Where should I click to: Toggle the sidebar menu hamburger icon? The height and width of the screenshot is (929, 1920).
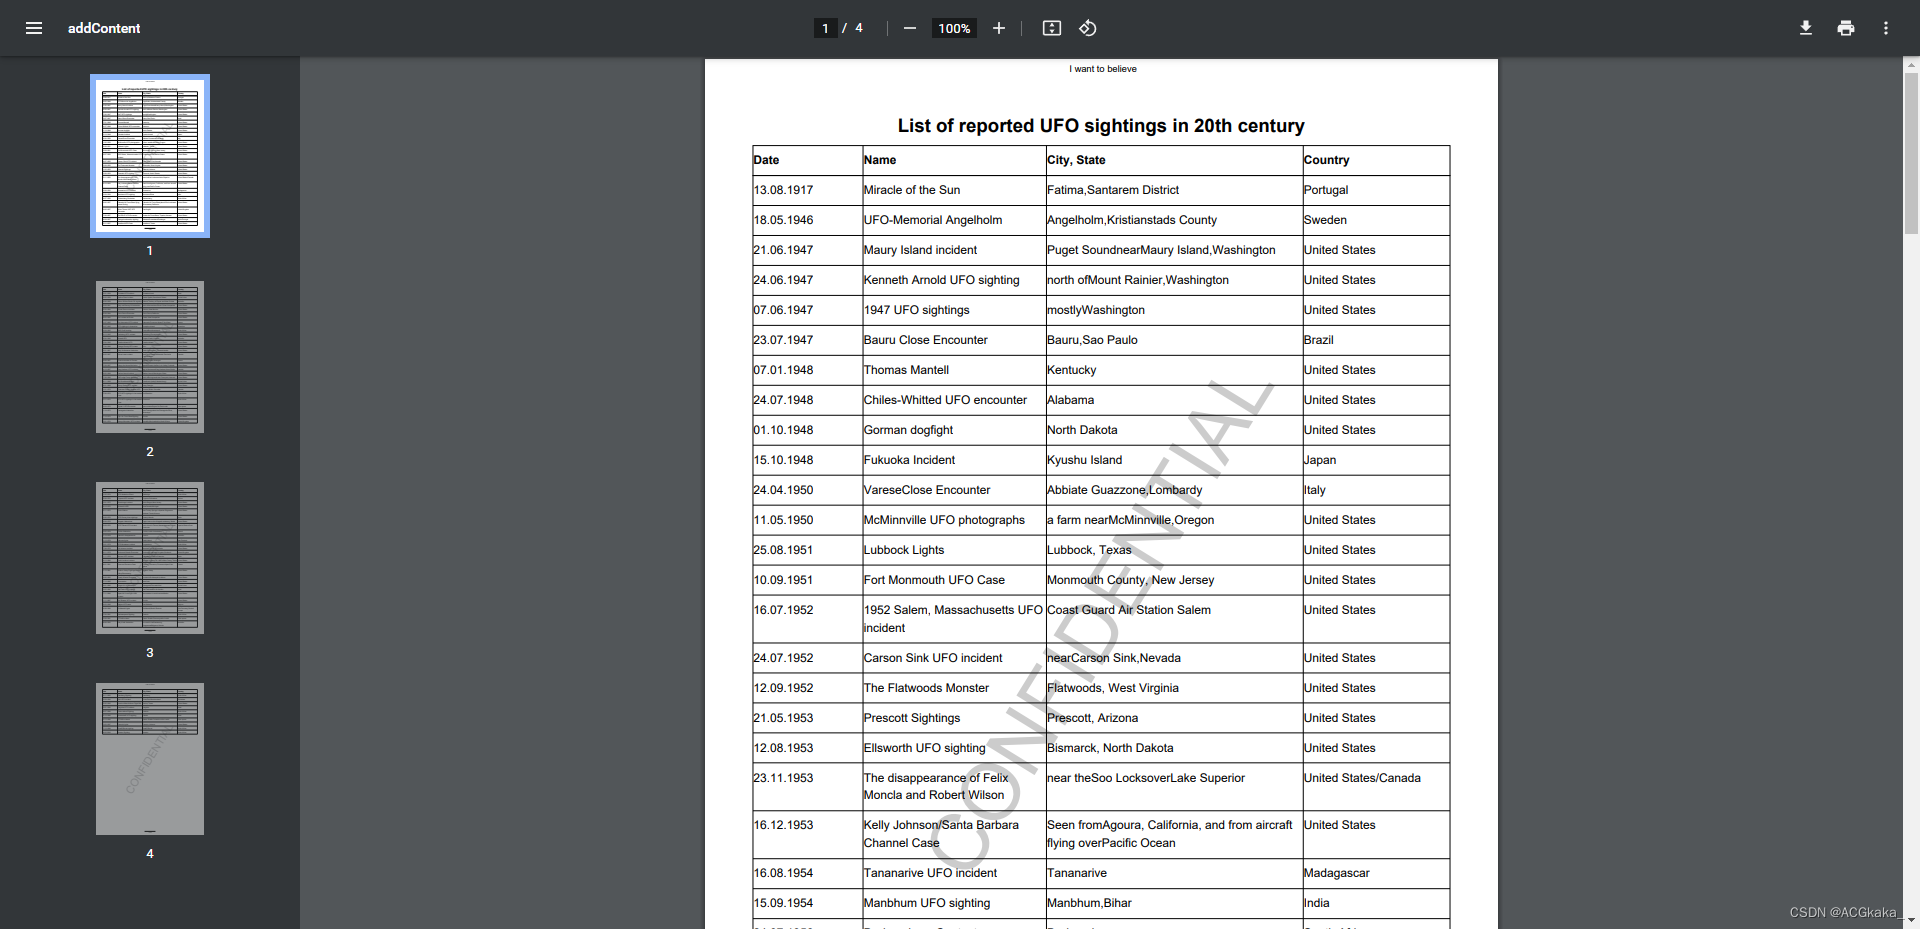[x=34, y=28]
